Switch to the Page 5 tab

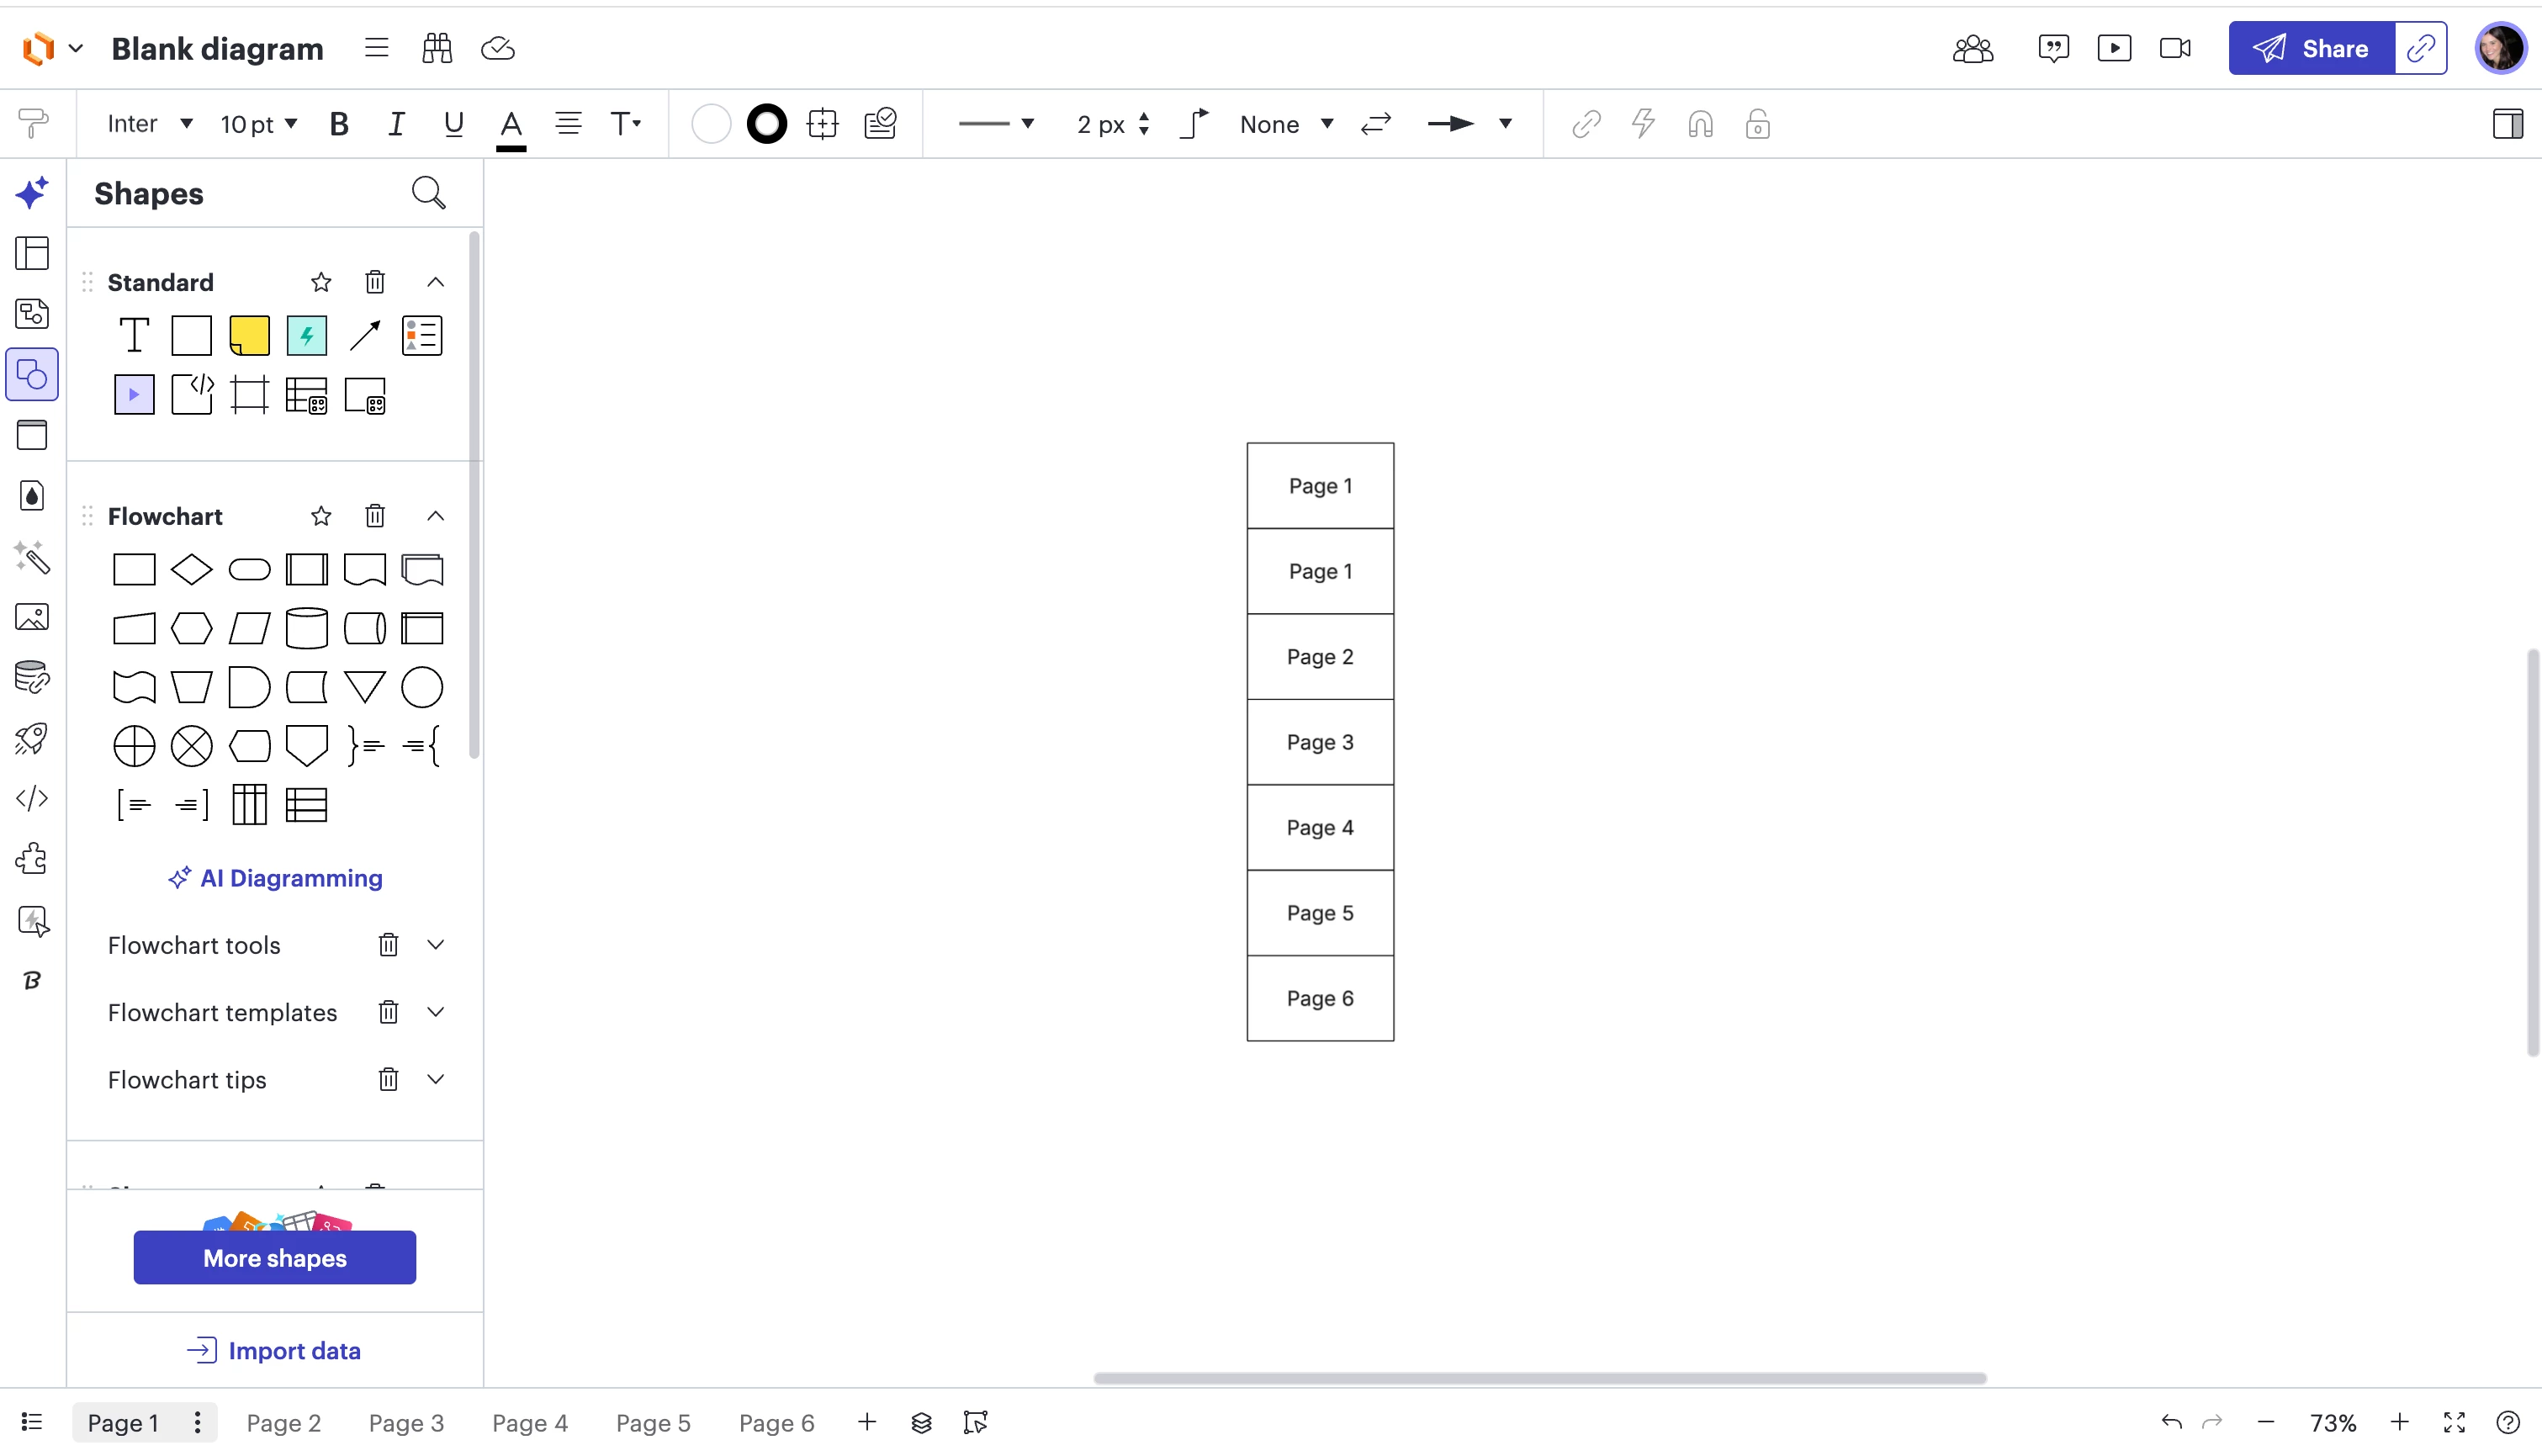(653, 1422)
